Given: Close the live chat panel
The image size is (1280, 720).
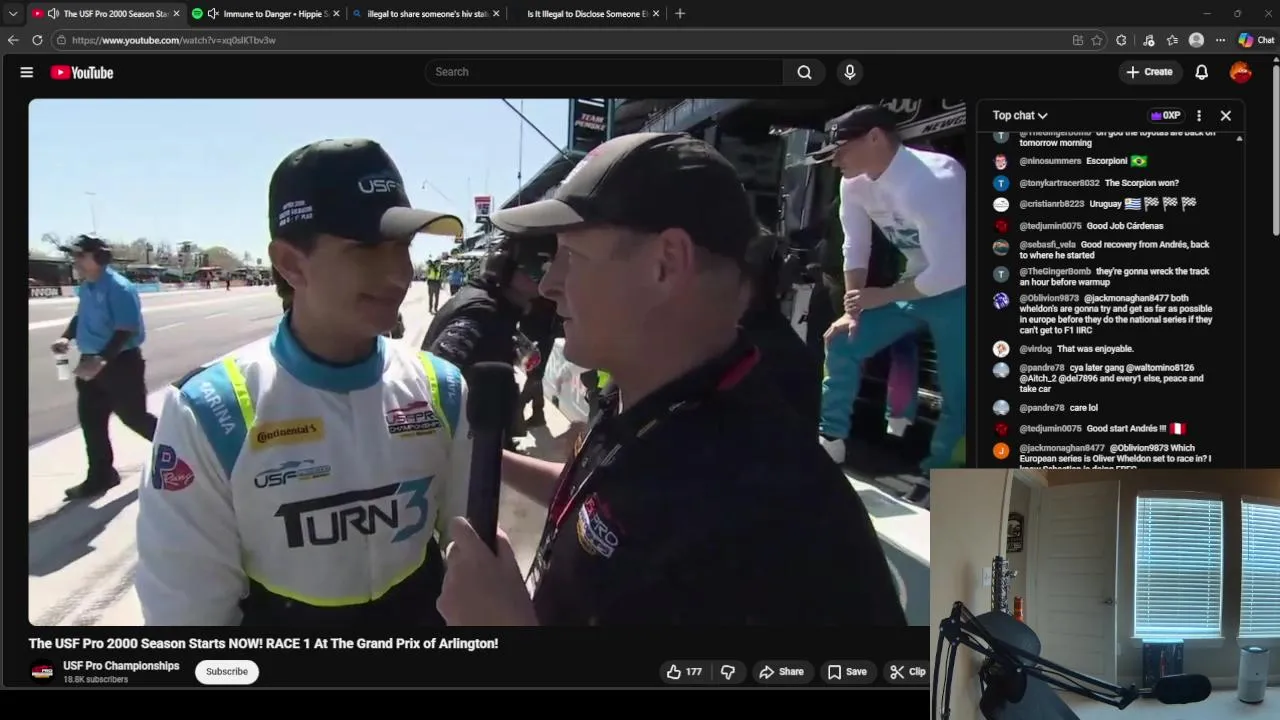Looking at the screenshot, I should tap(1226, 115).
